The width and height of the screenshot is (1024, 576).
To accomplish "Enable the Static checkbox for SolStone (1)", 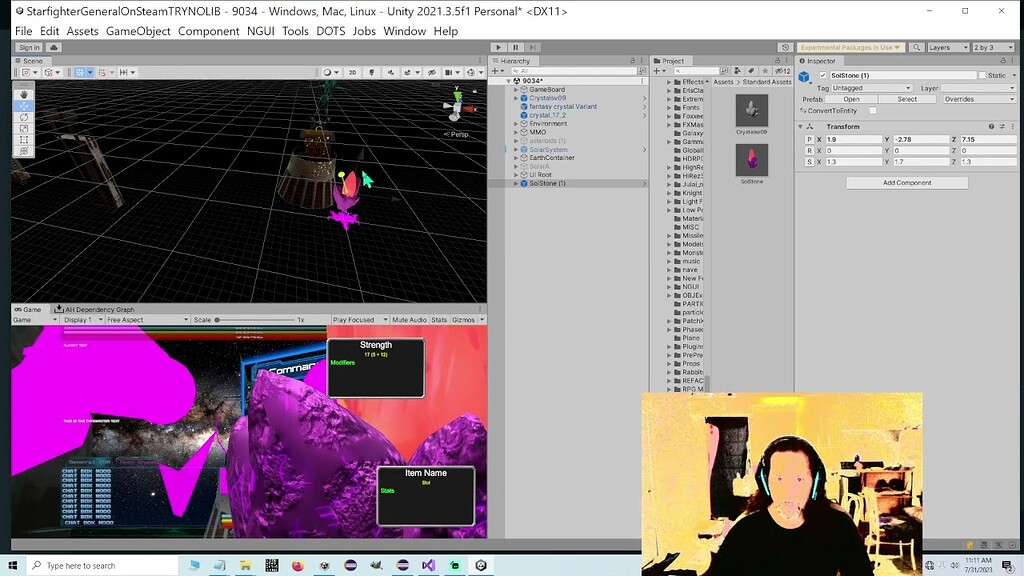I will coord(982,76).
